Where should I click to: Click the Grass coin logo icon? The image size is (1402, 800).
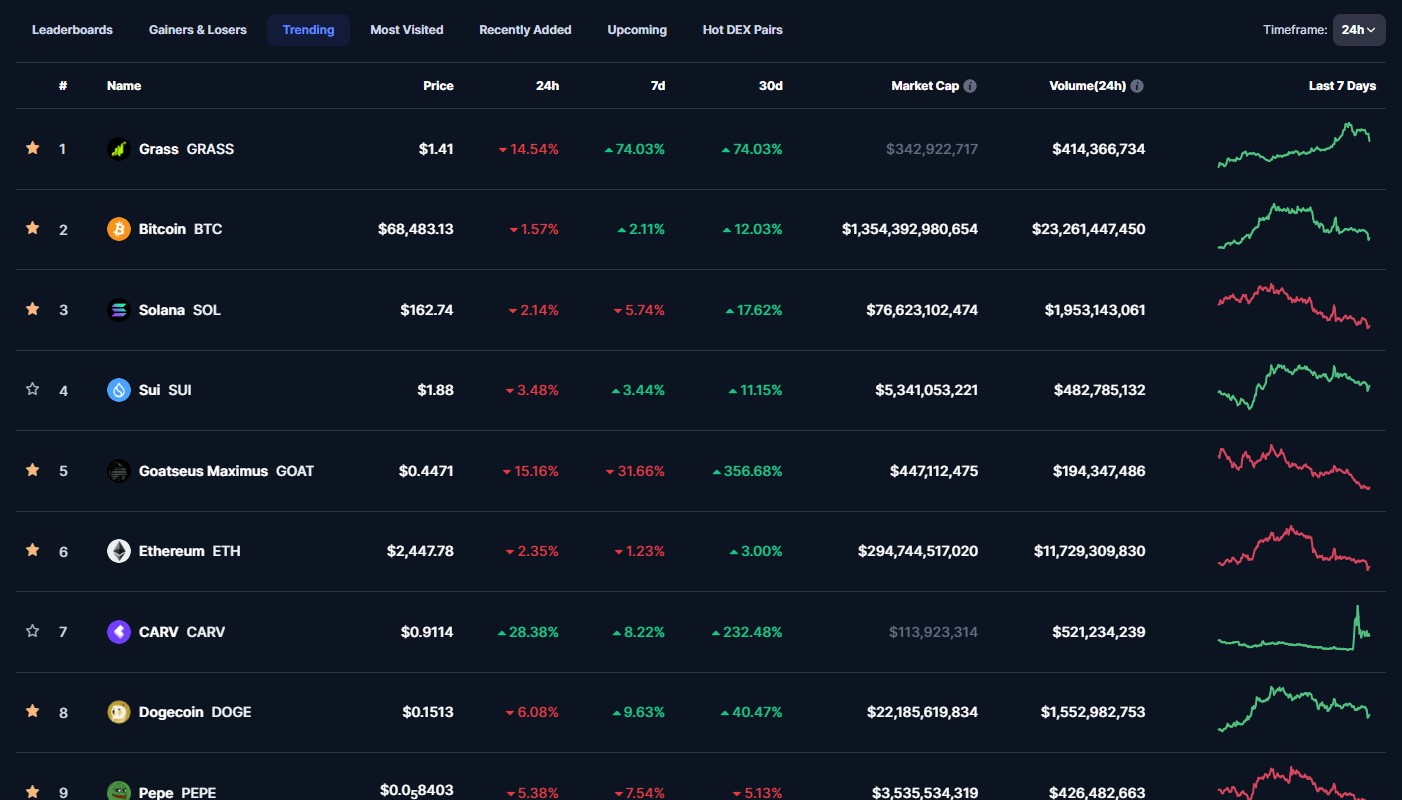119,149
